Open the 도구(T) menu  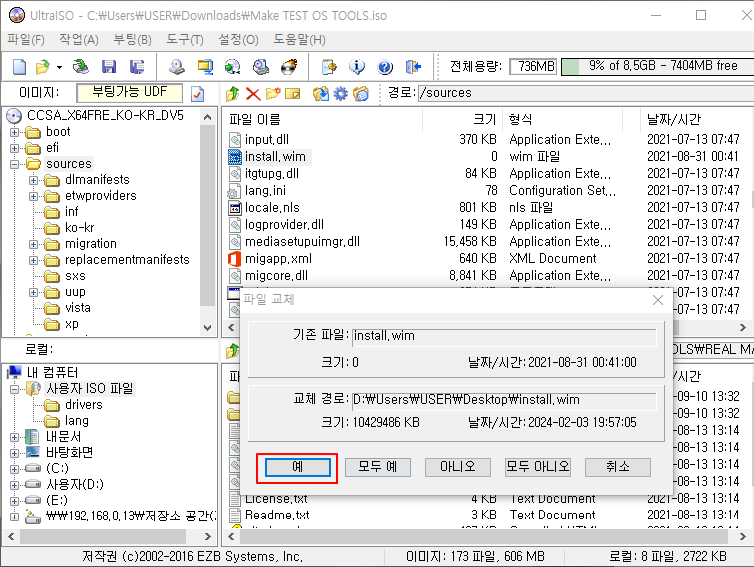[185, 40]
